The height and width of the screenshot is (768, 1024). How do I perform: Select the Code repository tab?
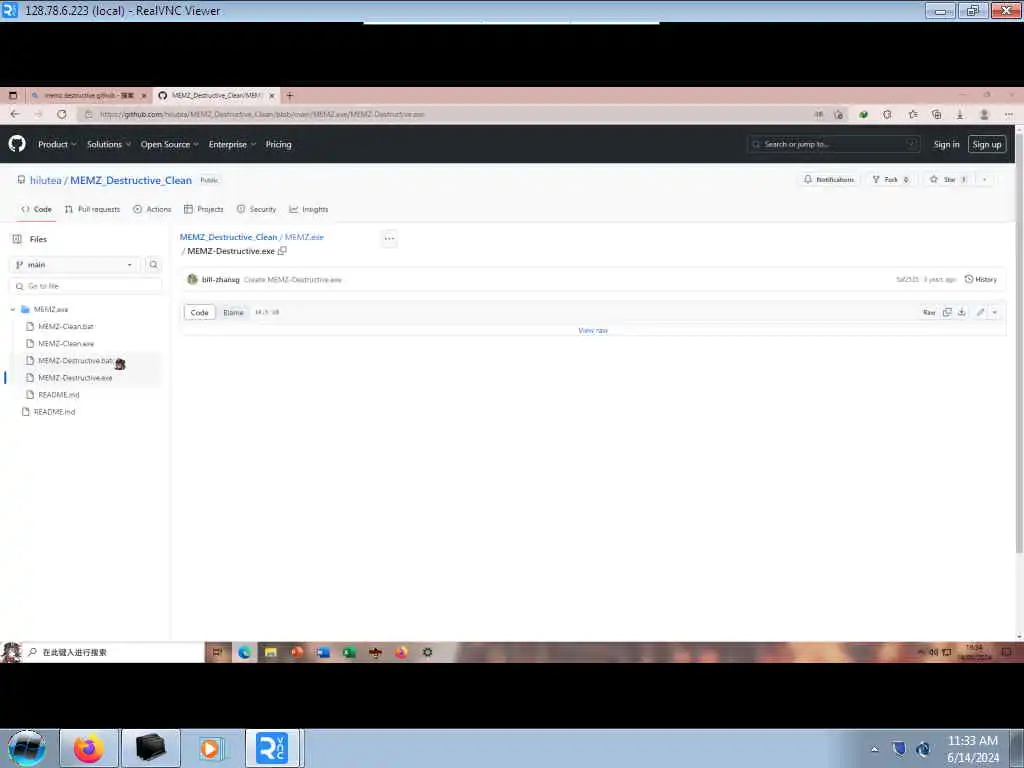tap(37, 210)
